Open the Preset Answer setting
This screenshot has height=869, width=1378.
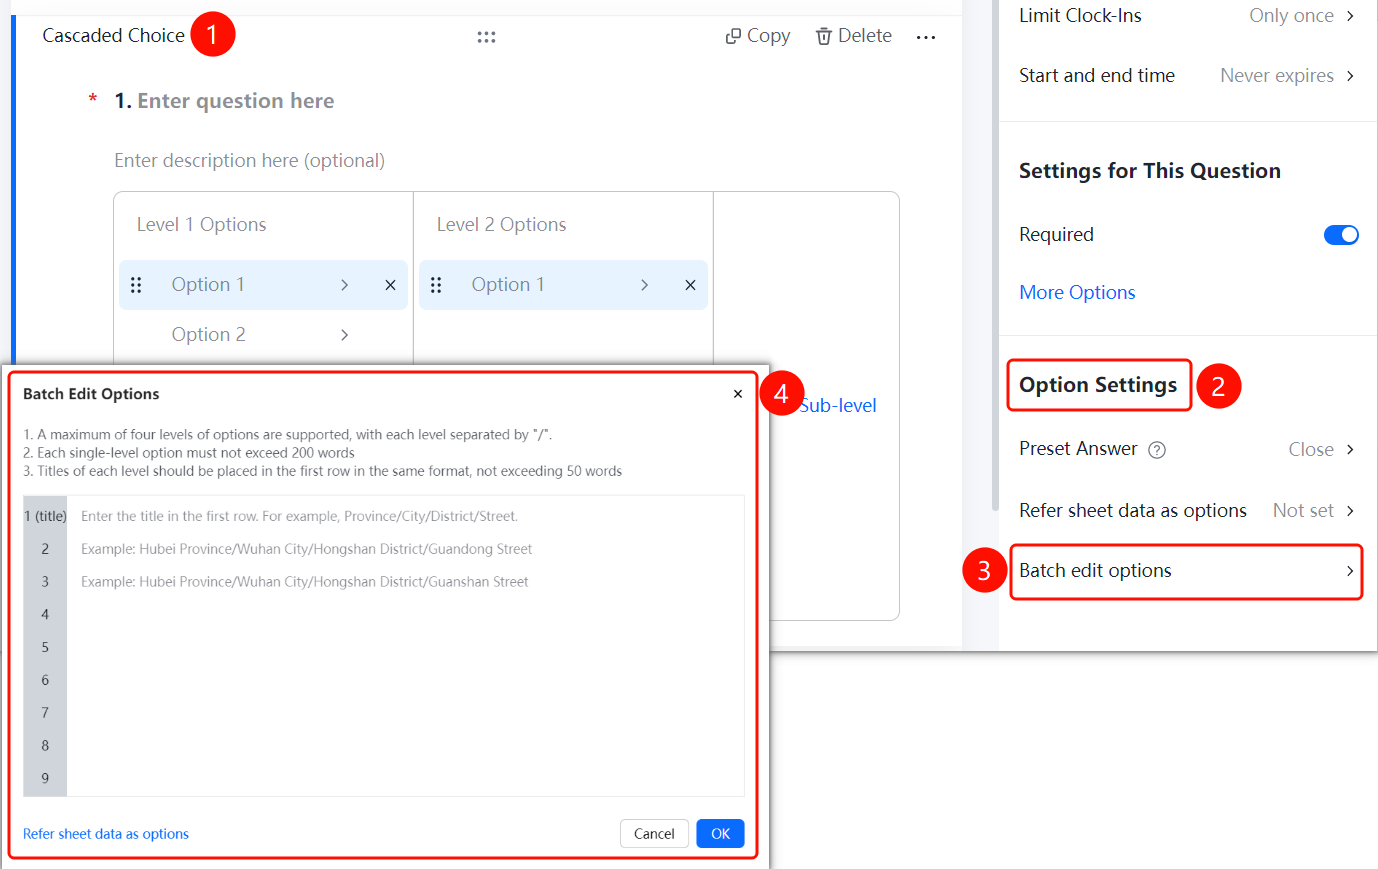point(1187,449)
